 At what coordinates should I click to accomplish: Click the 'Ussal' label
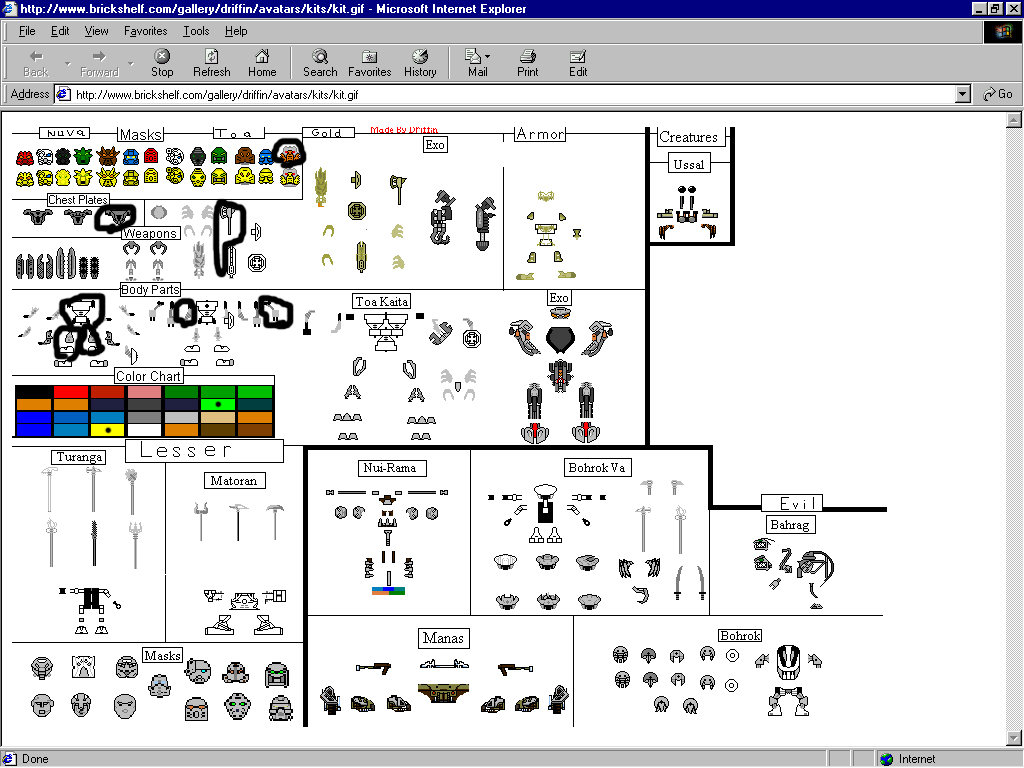[x=689, y=164]
